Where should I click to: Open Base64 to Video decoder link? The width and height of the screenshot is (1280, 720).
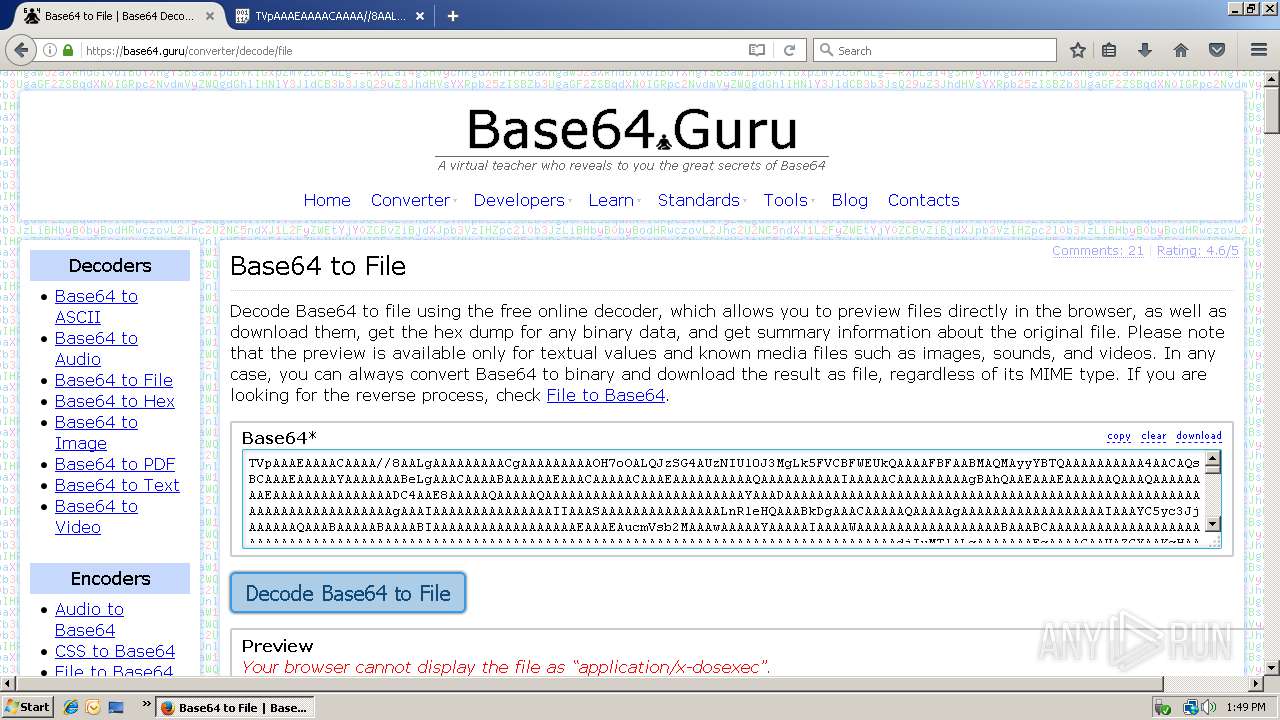click(96, 516)
